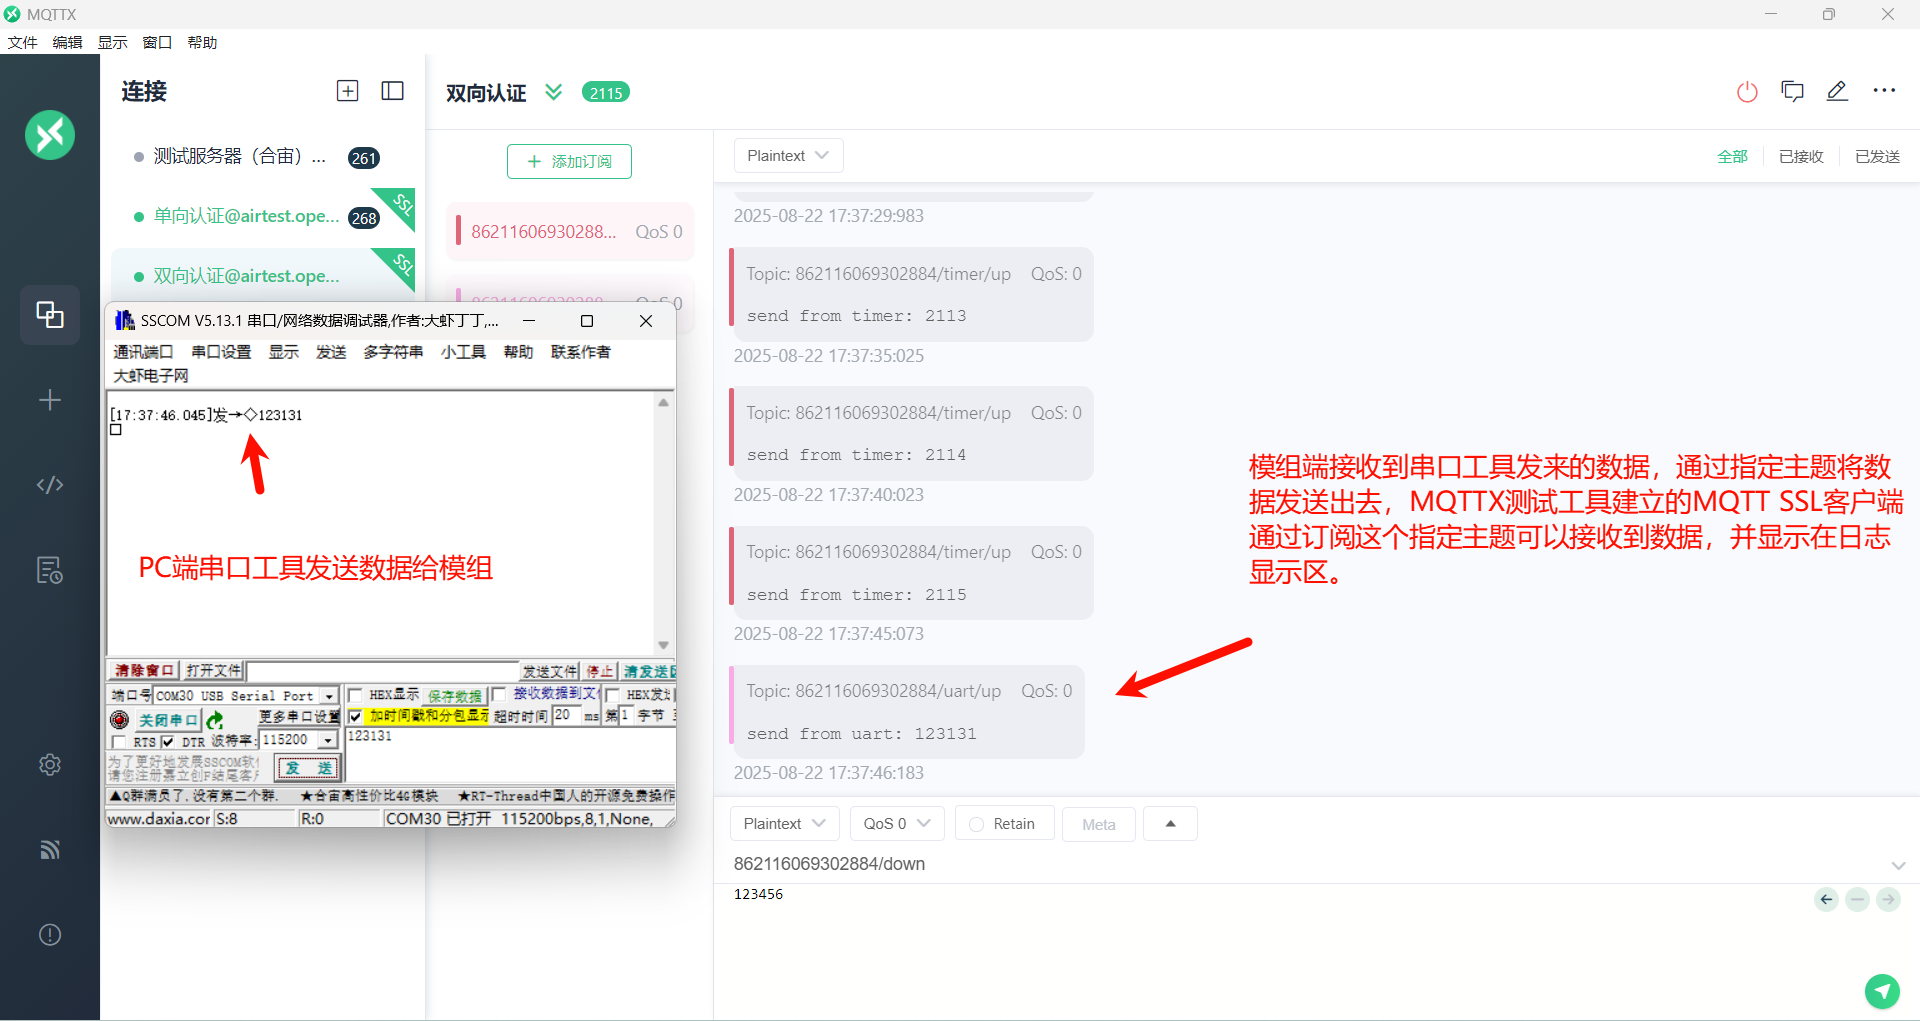This screenshot has height=1021, width=1920.
Task: Click the topic field 862116069302884/down
Action: pyautogui.click(x=829, y=864)
